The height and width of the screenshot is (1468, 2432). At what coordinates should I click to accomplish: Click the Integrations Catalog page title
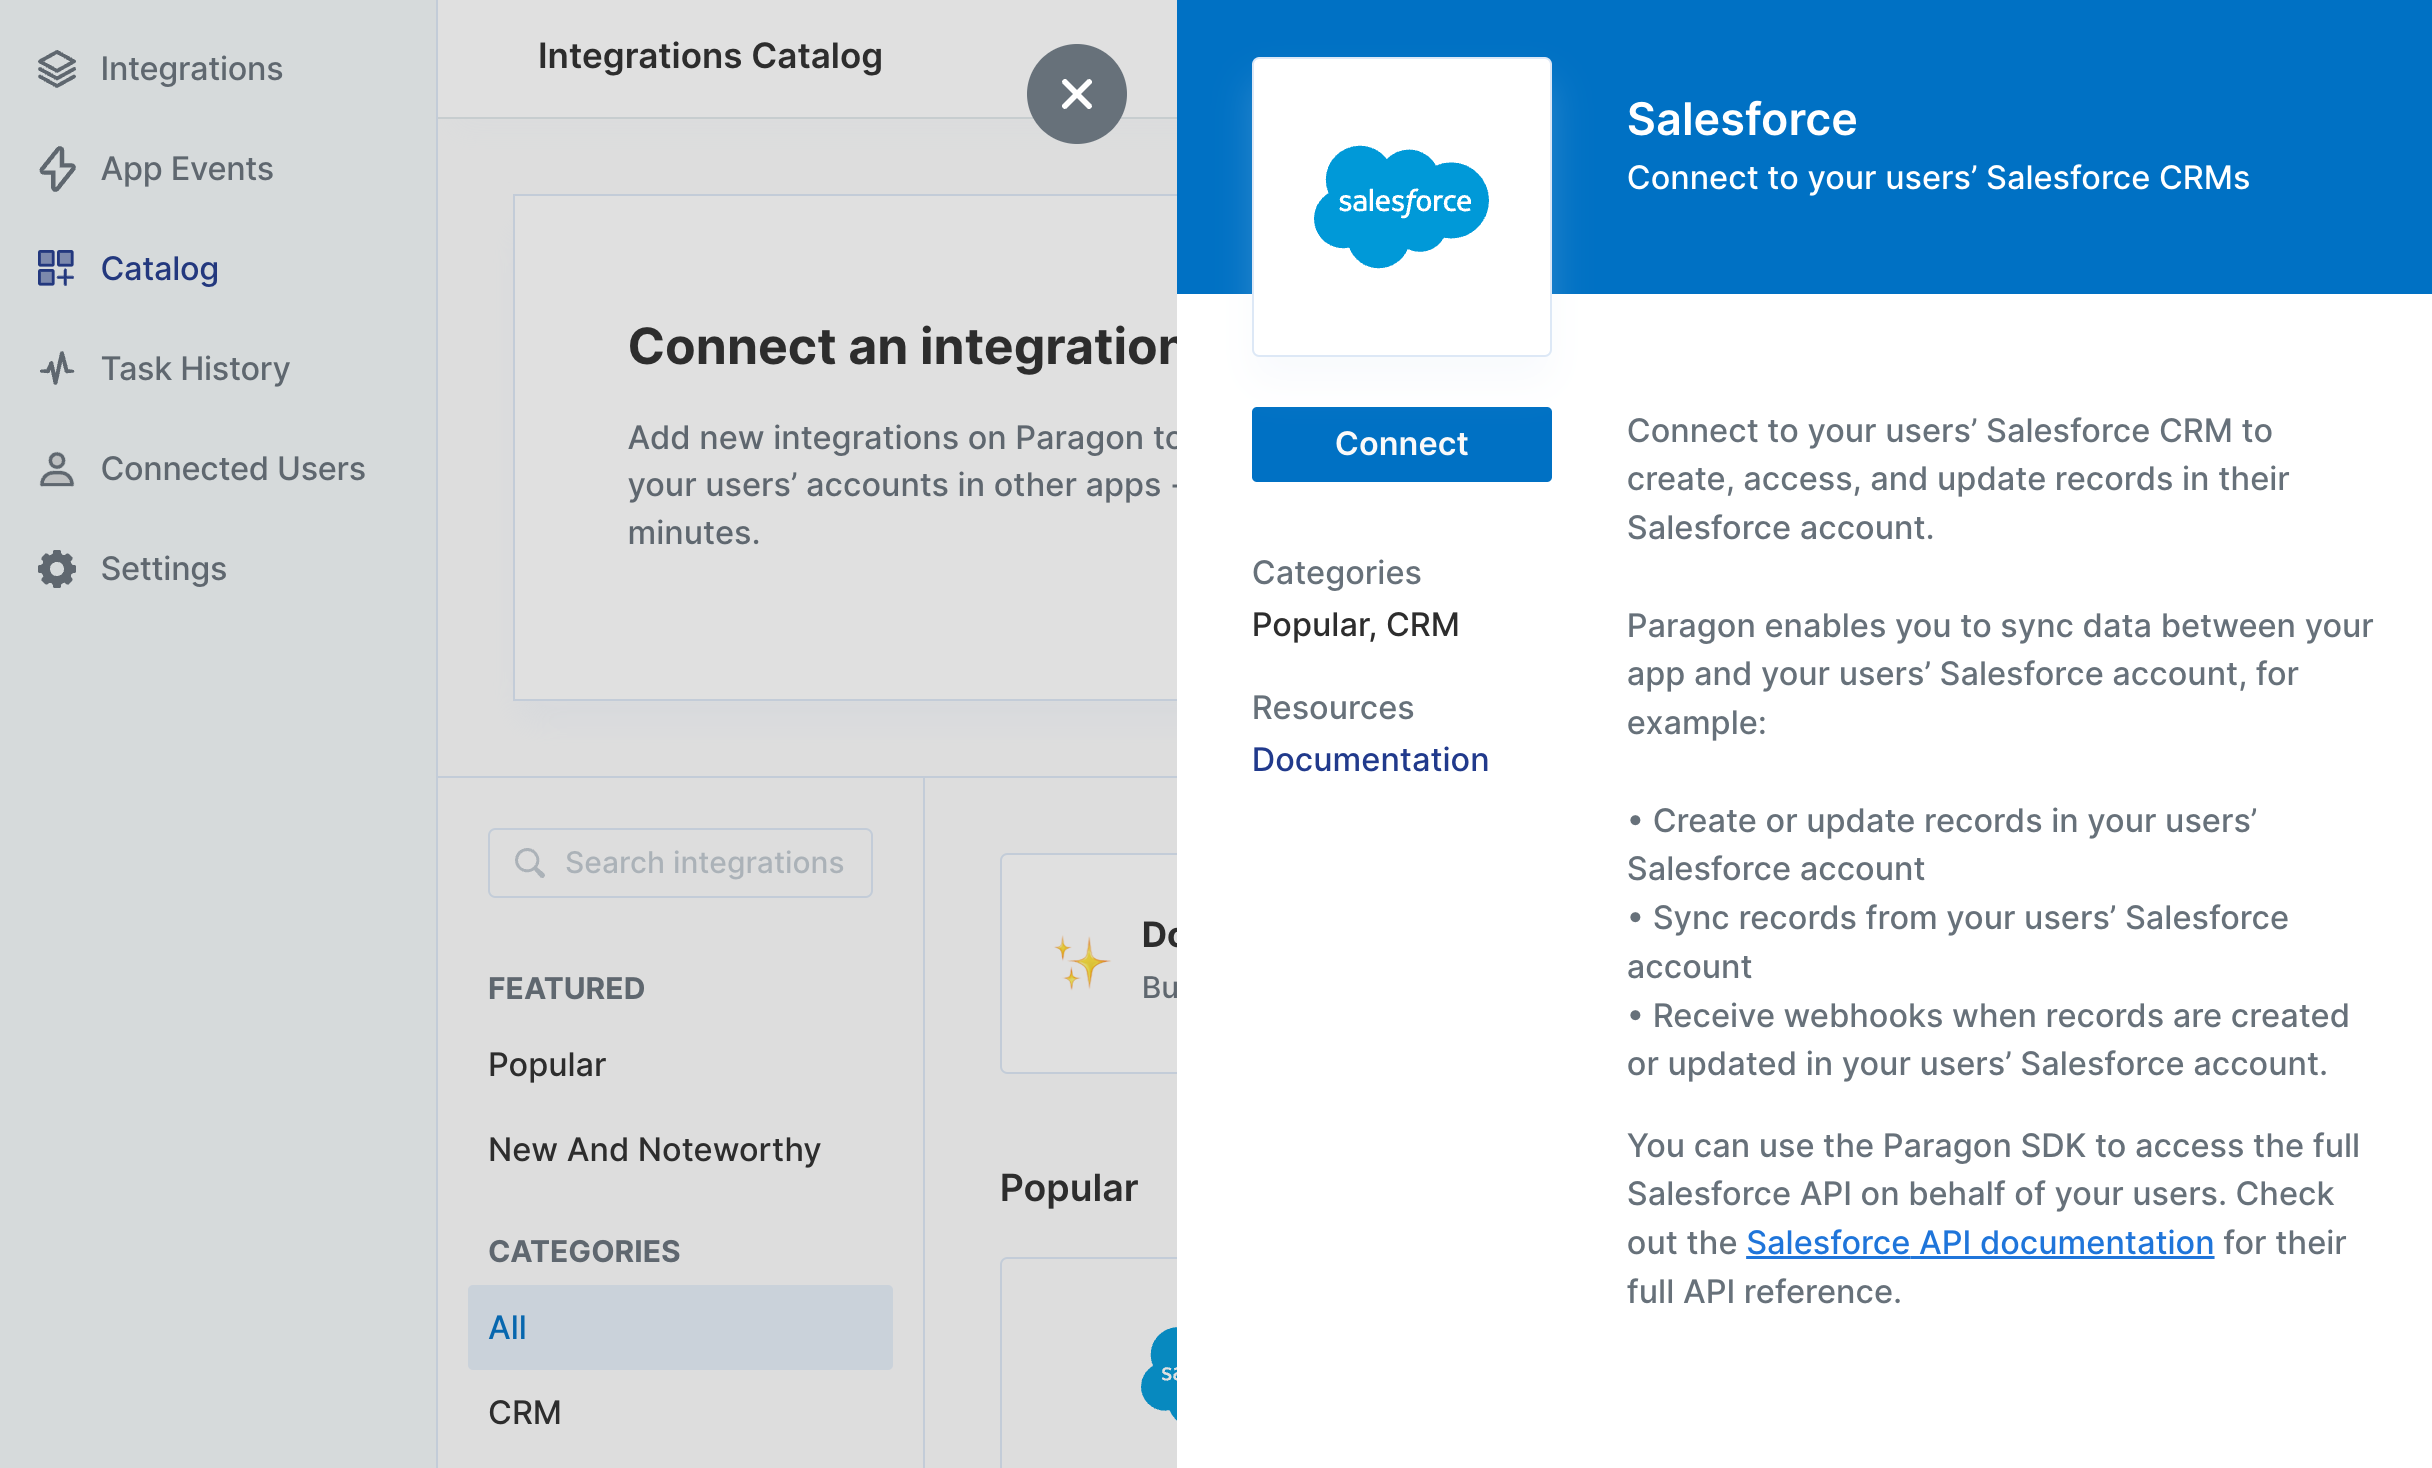pos(710,57)
